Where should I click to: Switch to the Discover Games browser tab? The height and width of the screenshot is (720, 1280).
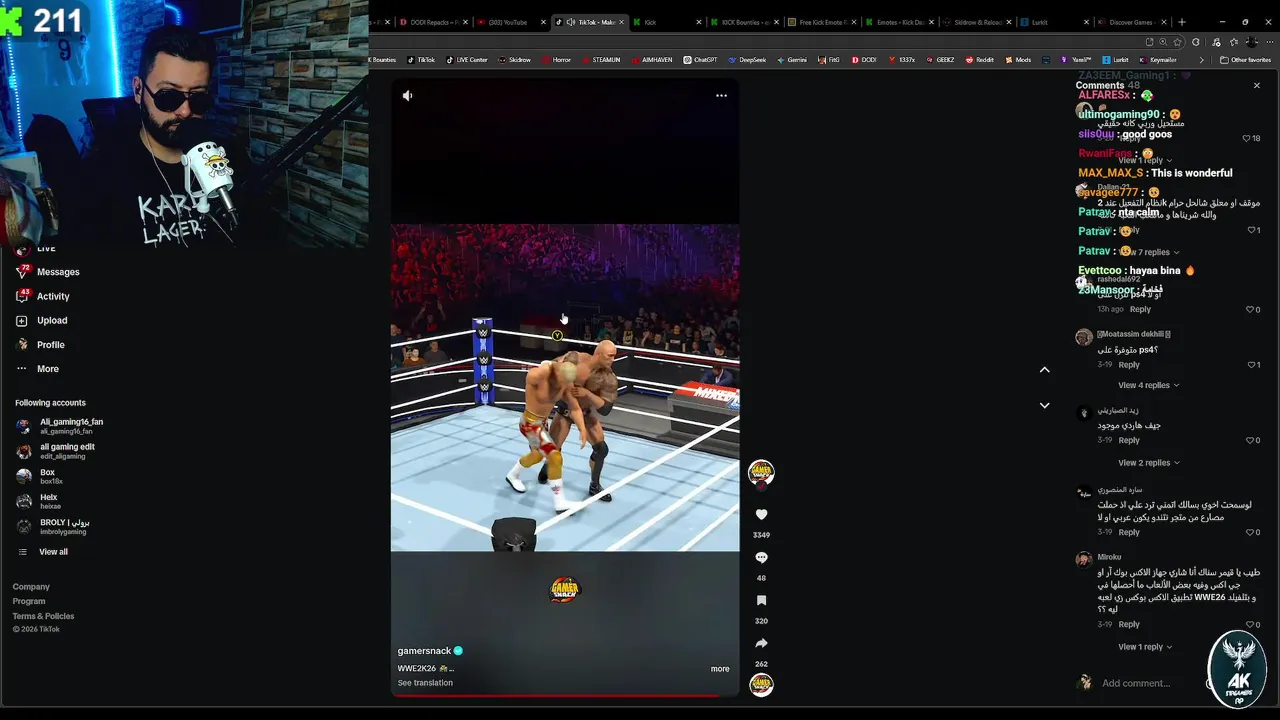click(1131, 22)
